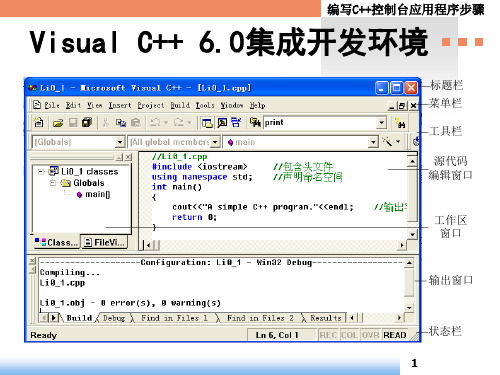Viewport: 500px width, 375px height.
Task: Click the READ indicator in status bar
Action: point(395,335)
